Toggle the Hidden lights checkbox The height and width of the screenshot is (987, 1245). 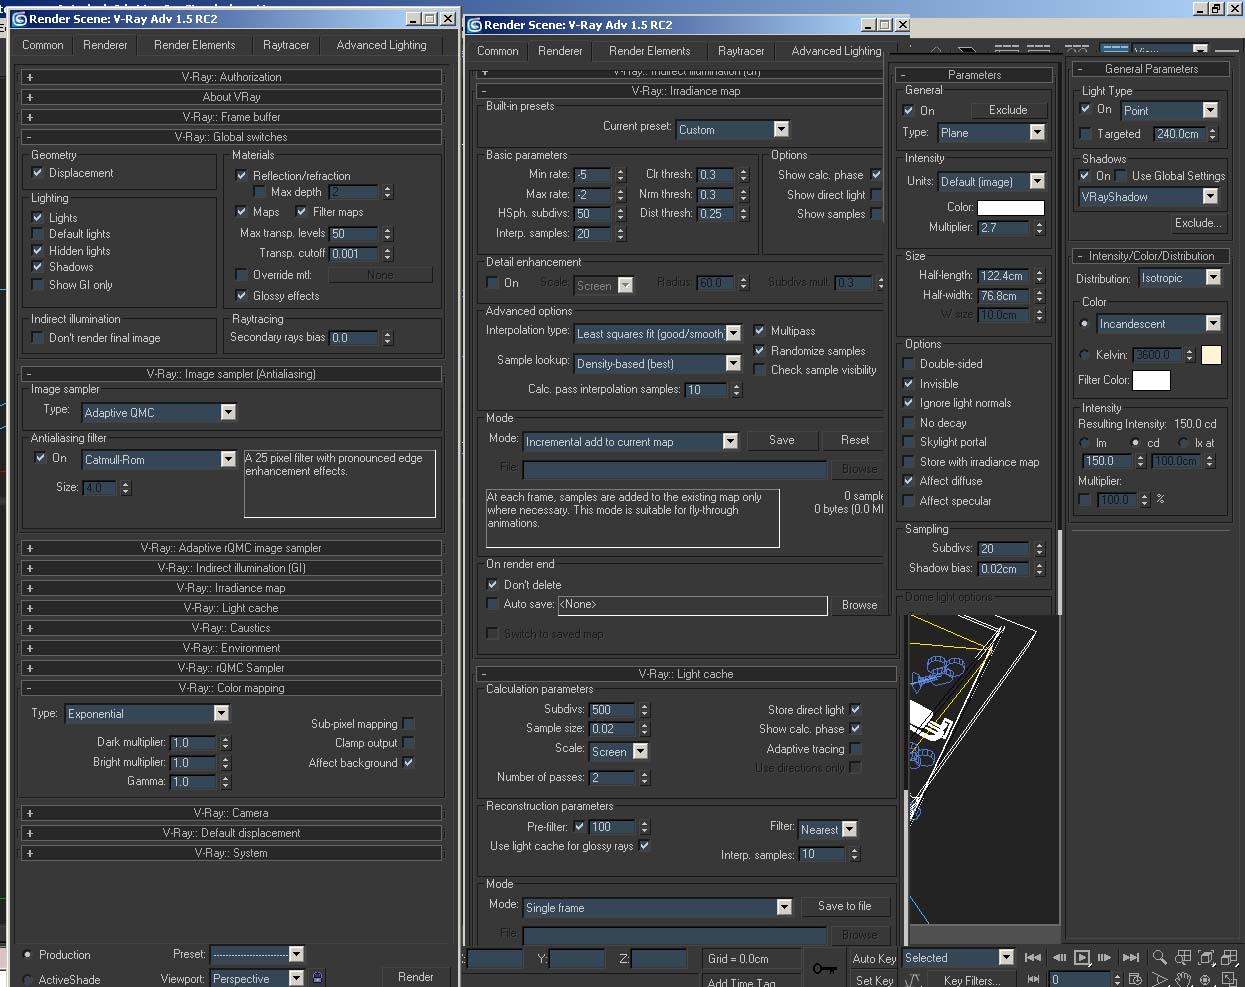[x=38, y=251]
